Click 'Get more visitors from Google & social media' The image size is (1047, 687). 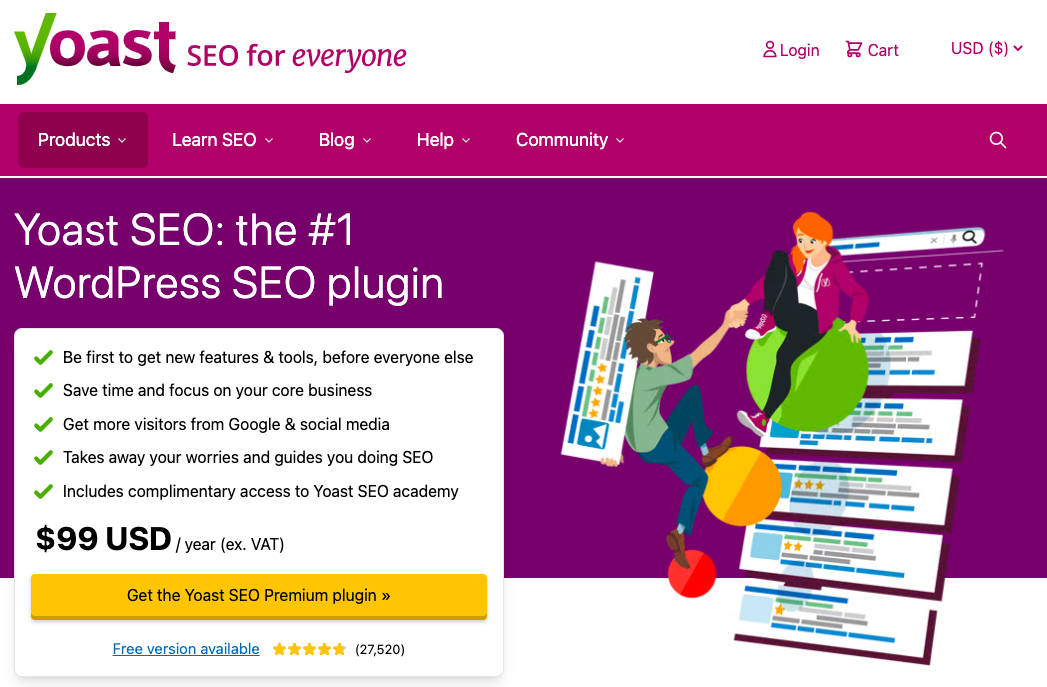pyautogui.click(x=226, y=425)
